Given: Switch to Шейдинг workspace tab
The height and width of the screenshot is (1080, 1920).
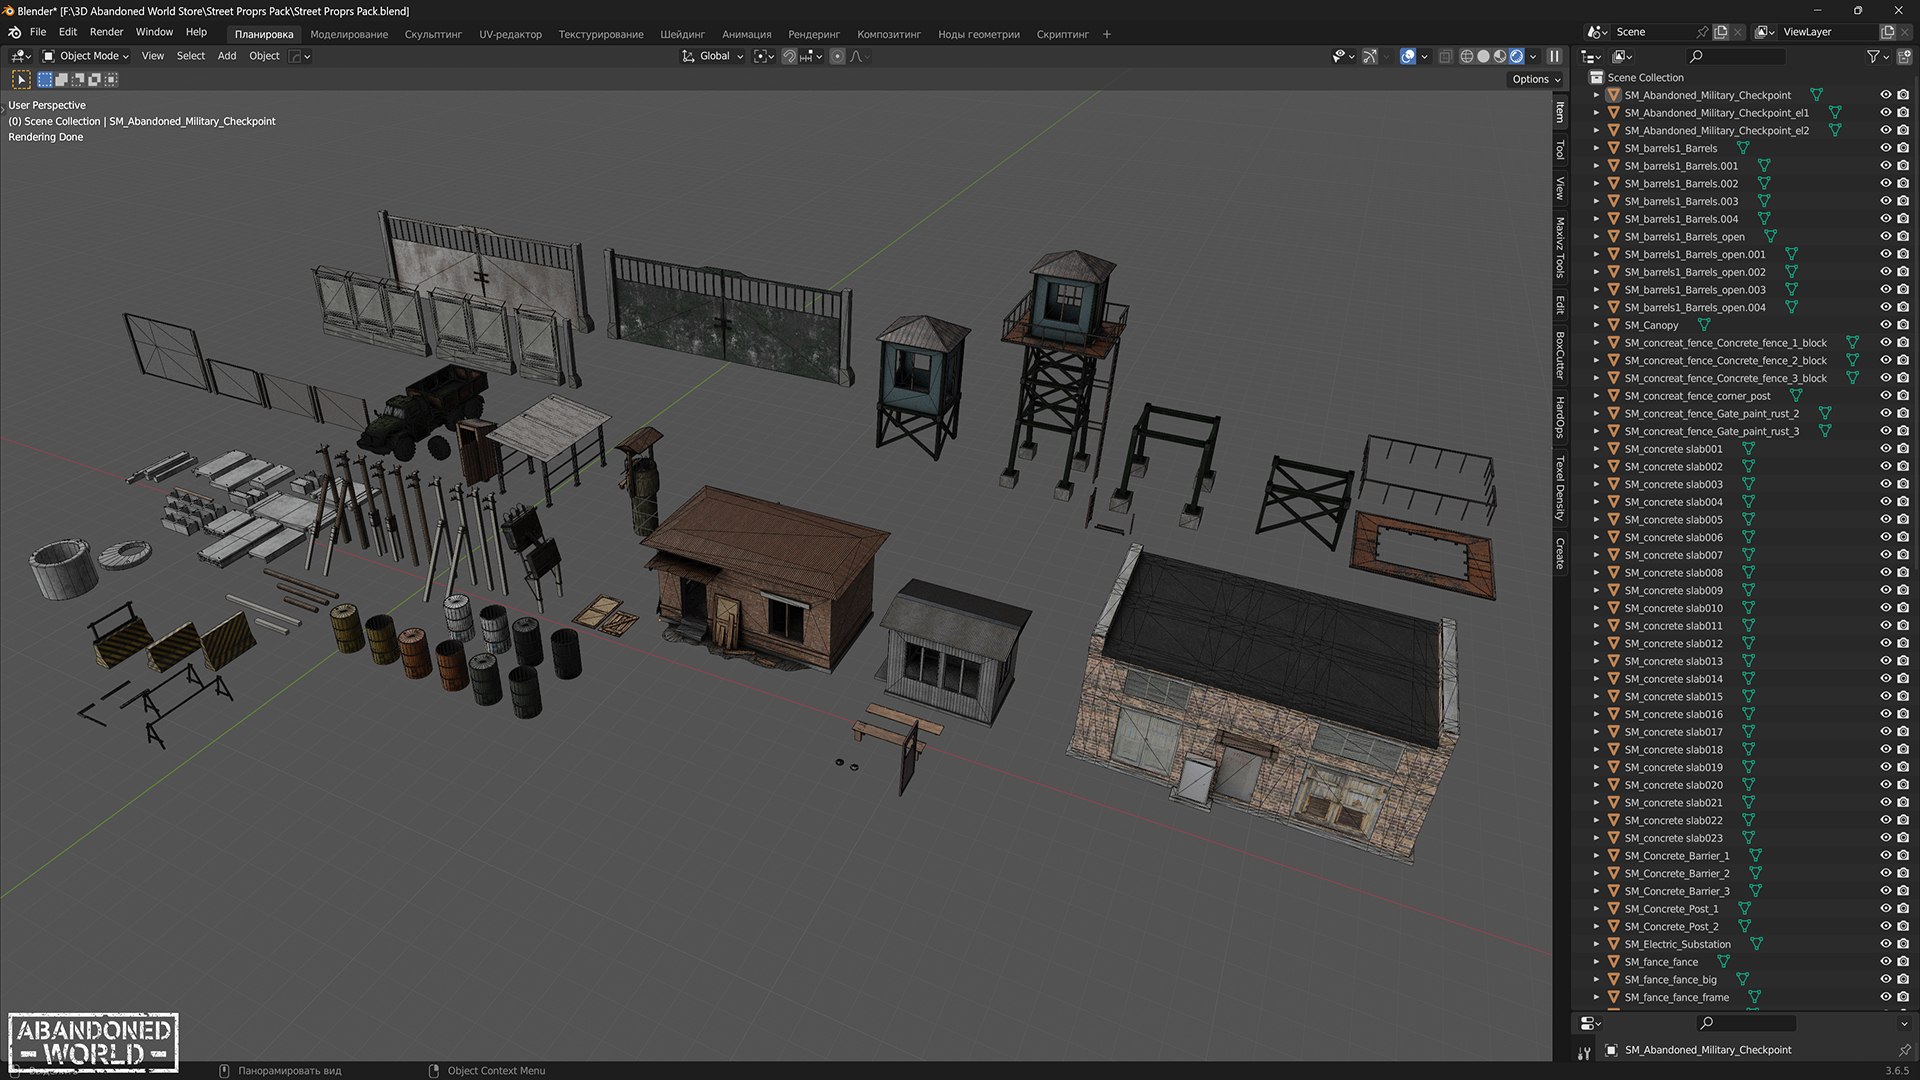Looking at the screenshot, I should 682,34.
